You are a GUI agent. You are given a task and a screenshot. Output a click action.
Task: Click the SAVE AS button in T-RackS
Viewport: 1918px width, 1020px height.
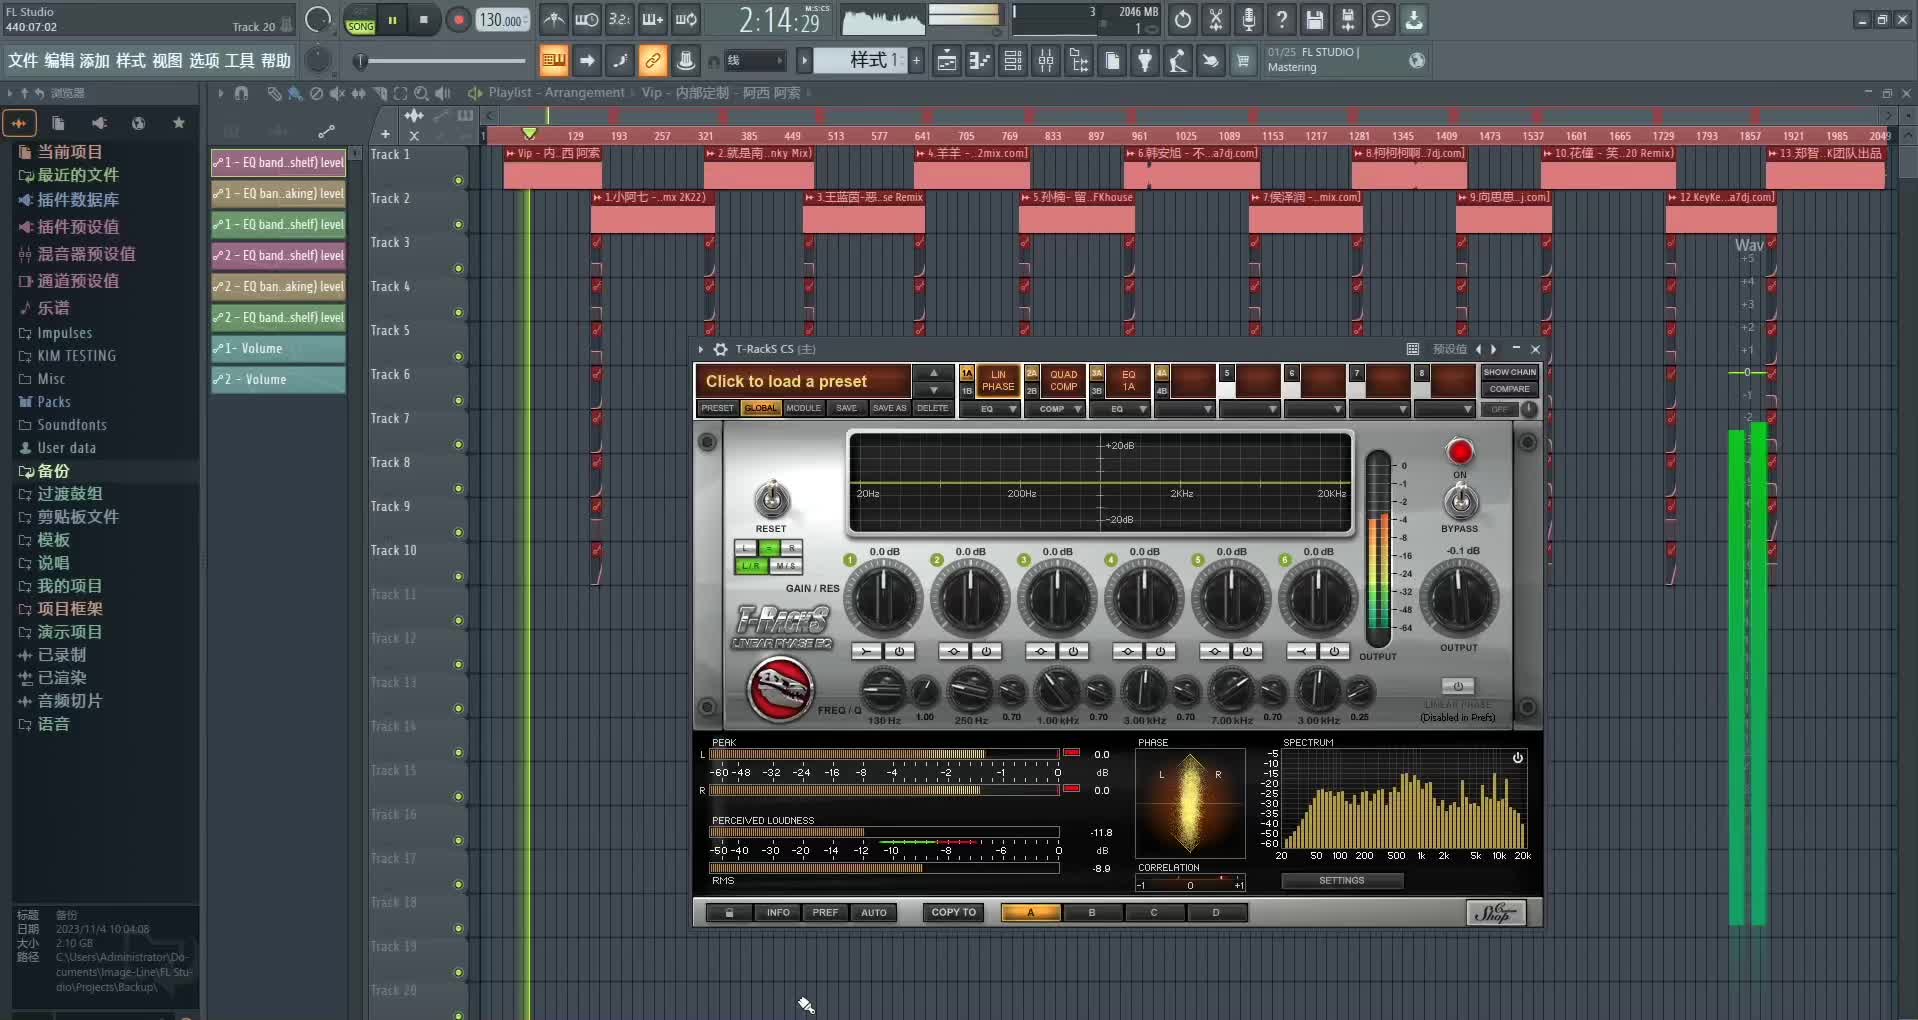pos(889,408)
